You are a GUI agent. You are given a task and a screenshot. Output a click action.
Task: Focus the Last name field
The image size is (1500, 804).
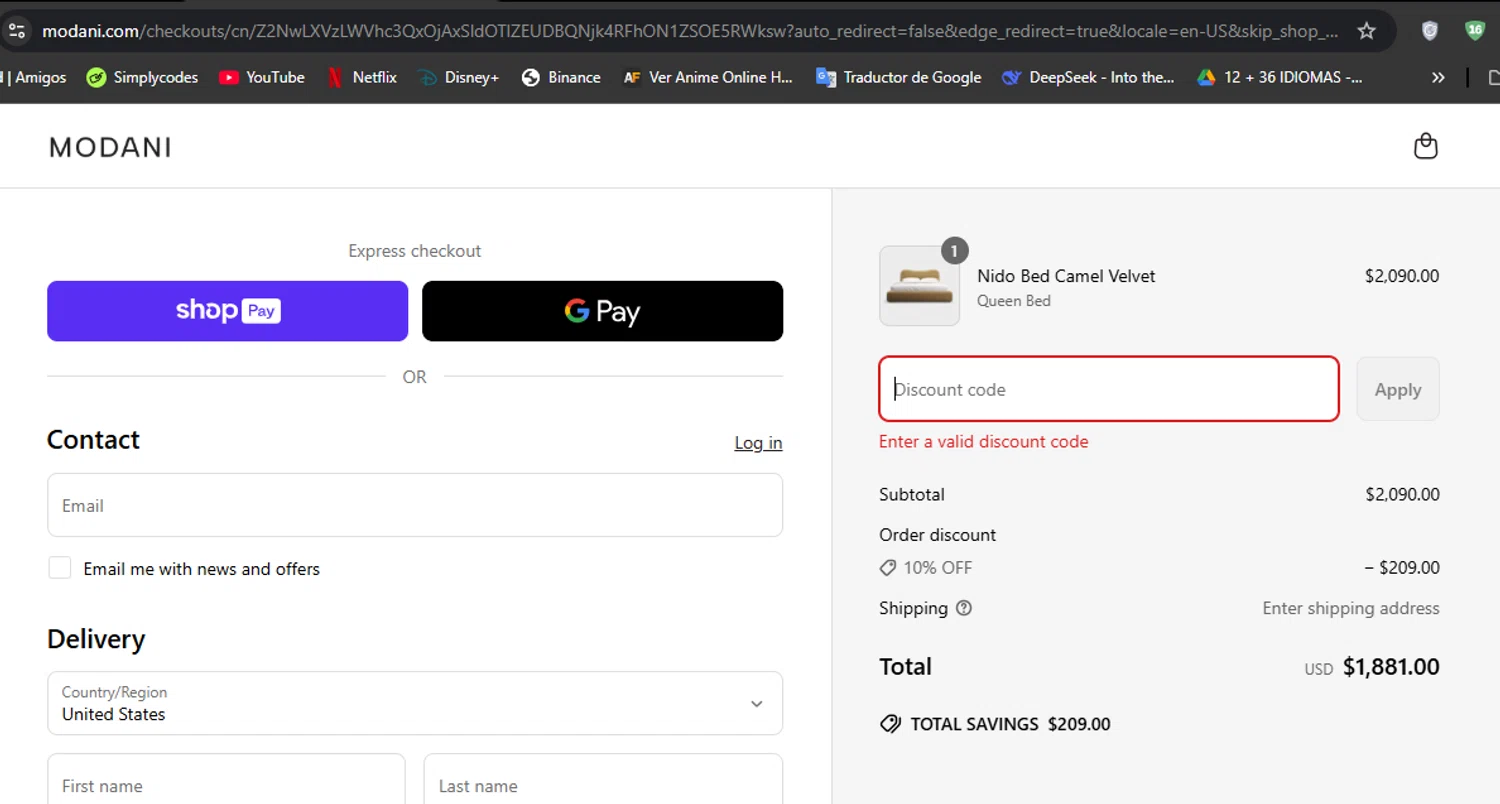point(603,780)
